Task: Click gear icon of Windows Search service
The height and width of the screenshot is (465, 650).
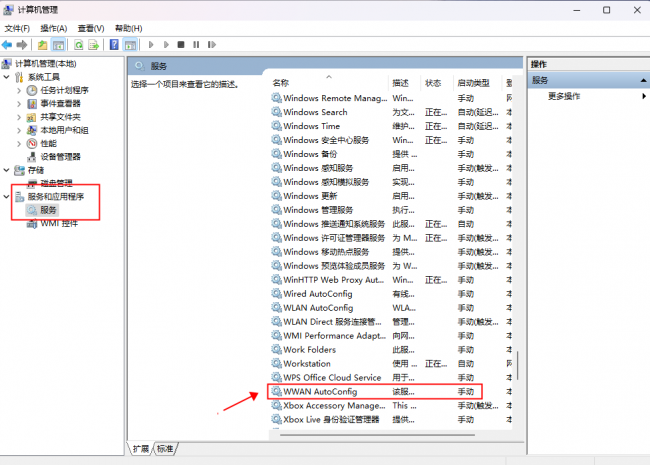Action: tap(276, 112)
